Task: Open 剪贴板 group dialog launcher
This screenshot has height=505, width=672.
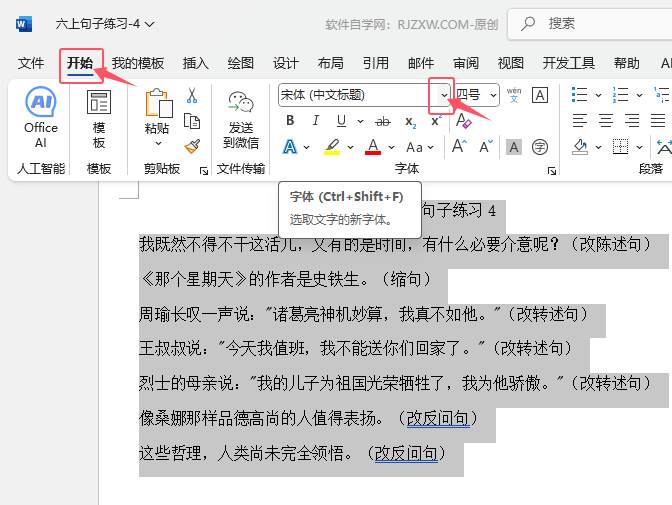Action: [204, 171]
